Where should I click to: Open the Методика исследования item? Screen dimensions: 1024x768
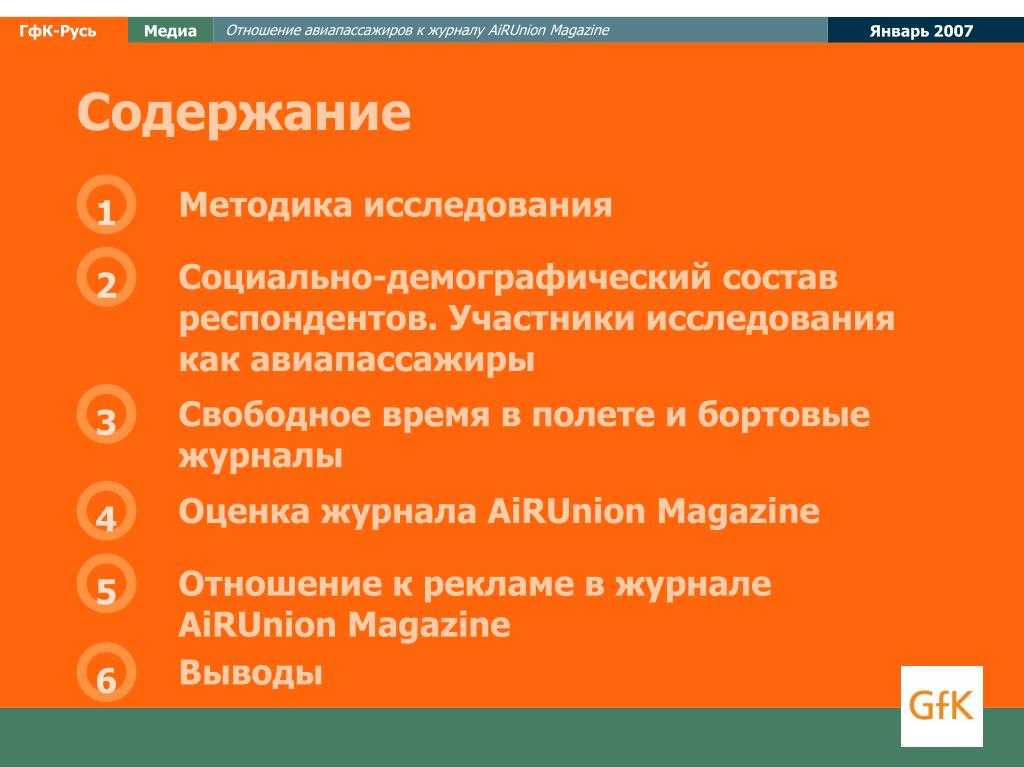click(x=395, y=205)
